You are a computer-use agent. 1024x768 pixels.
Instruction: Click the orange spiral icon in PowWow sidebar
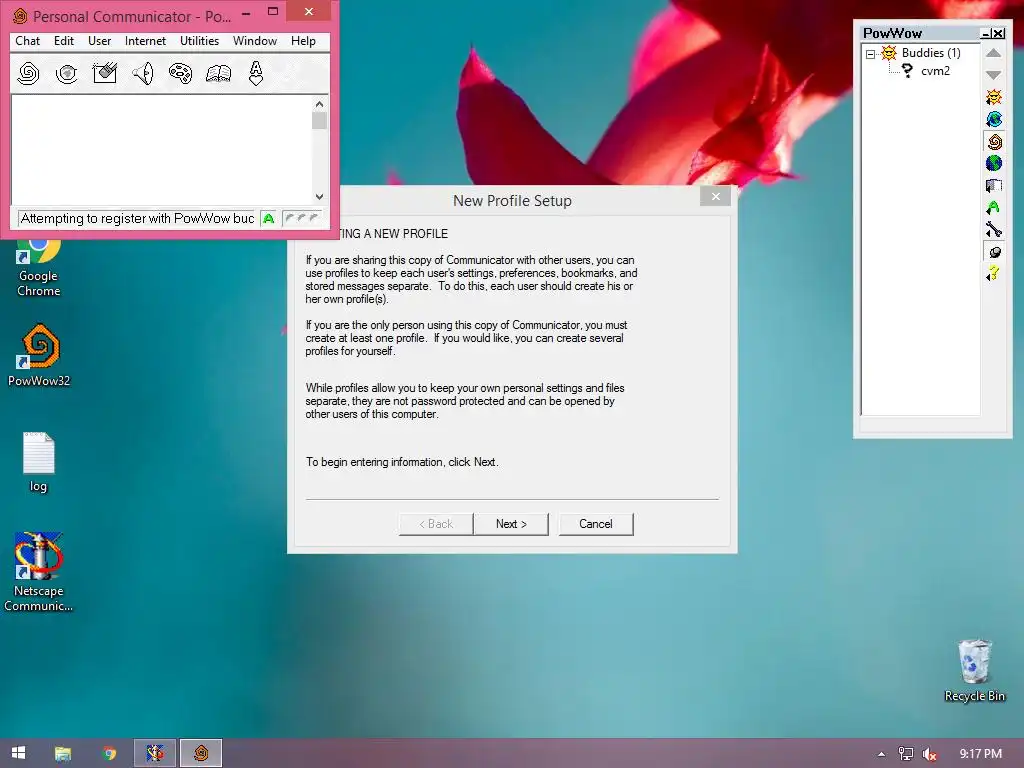994,142
